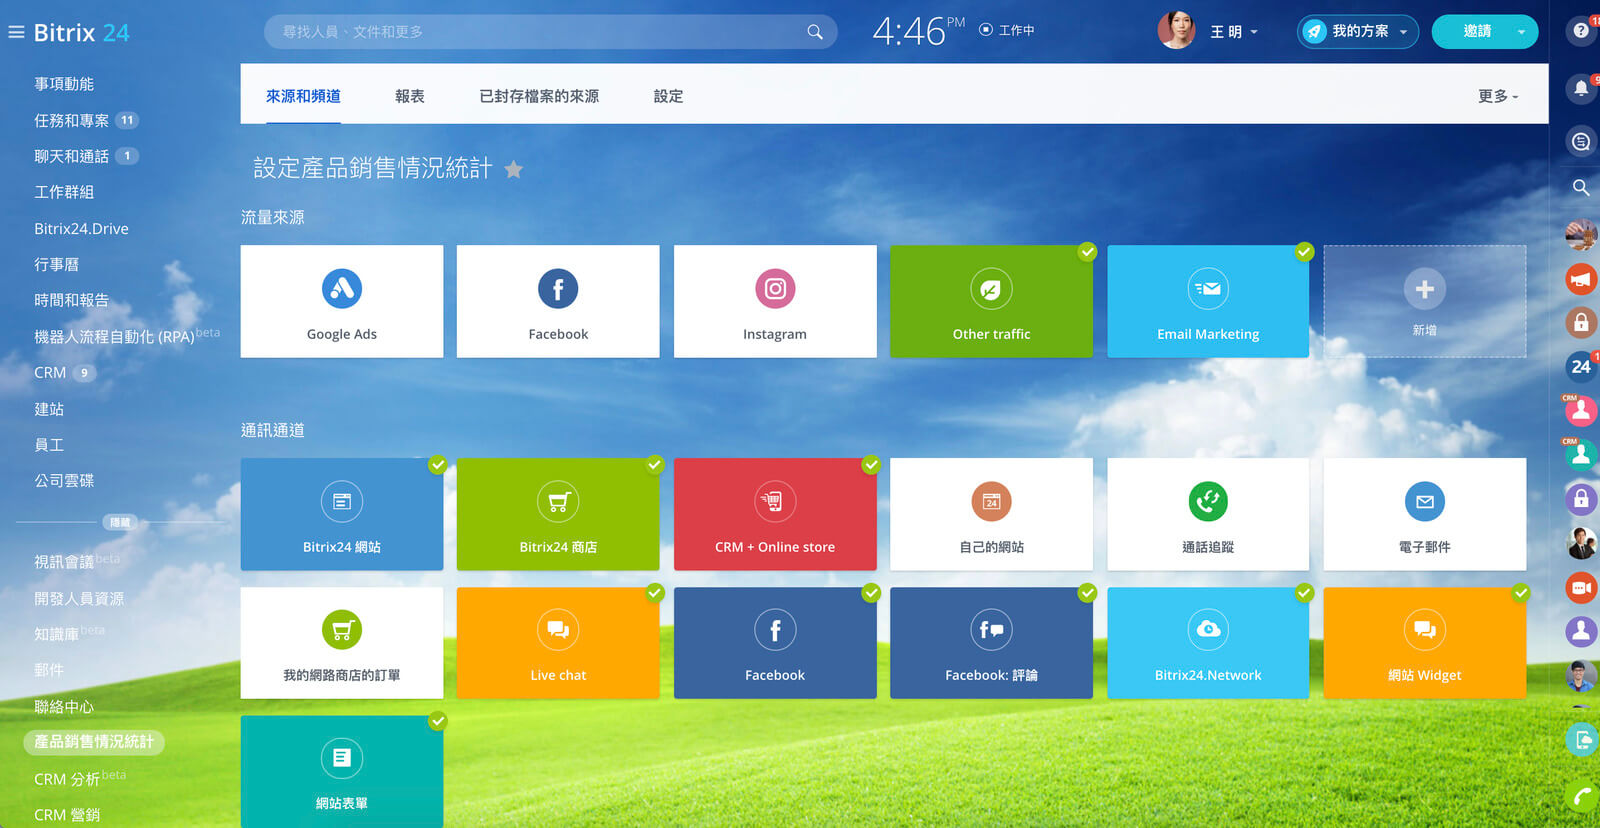Expand the 邀請 button arrow
This screenshot has width=1600, height=828.
1521,32
